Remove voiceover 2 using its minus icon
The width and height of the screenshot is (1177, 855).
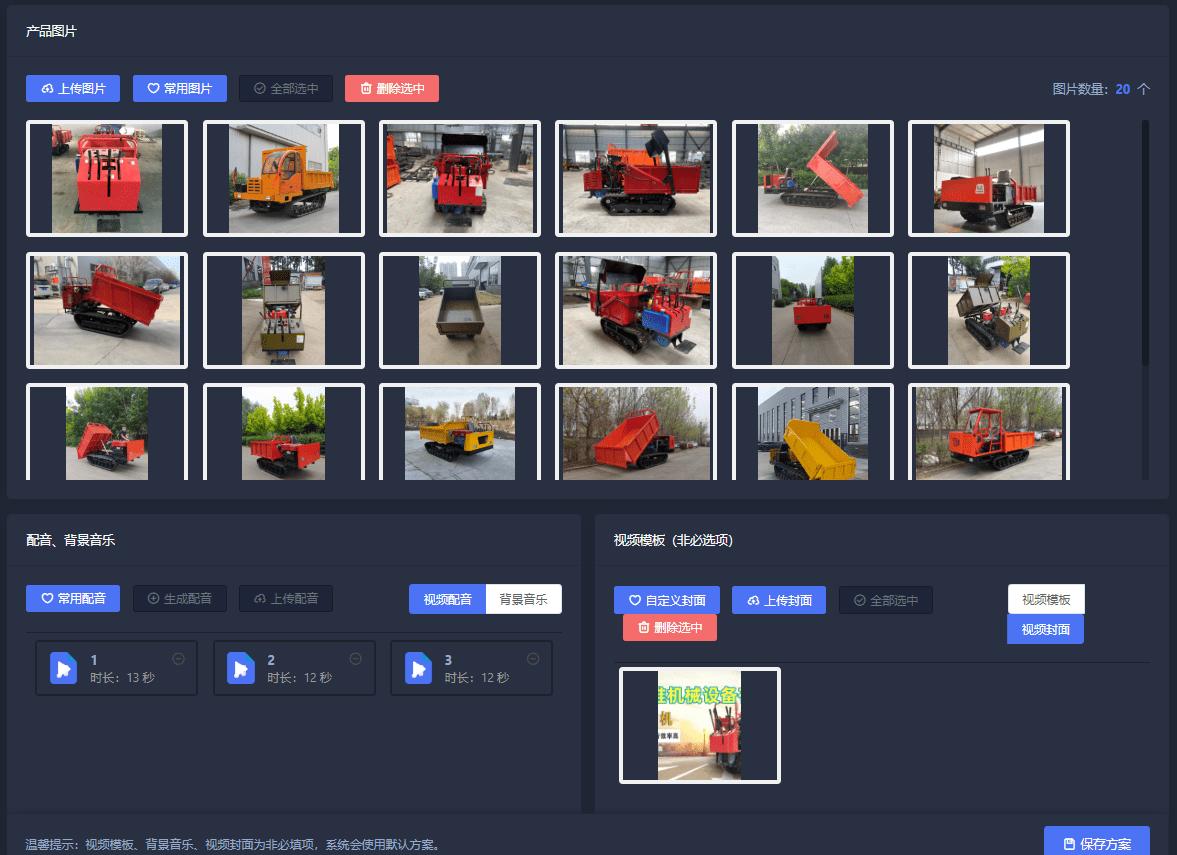coord(356,658)
